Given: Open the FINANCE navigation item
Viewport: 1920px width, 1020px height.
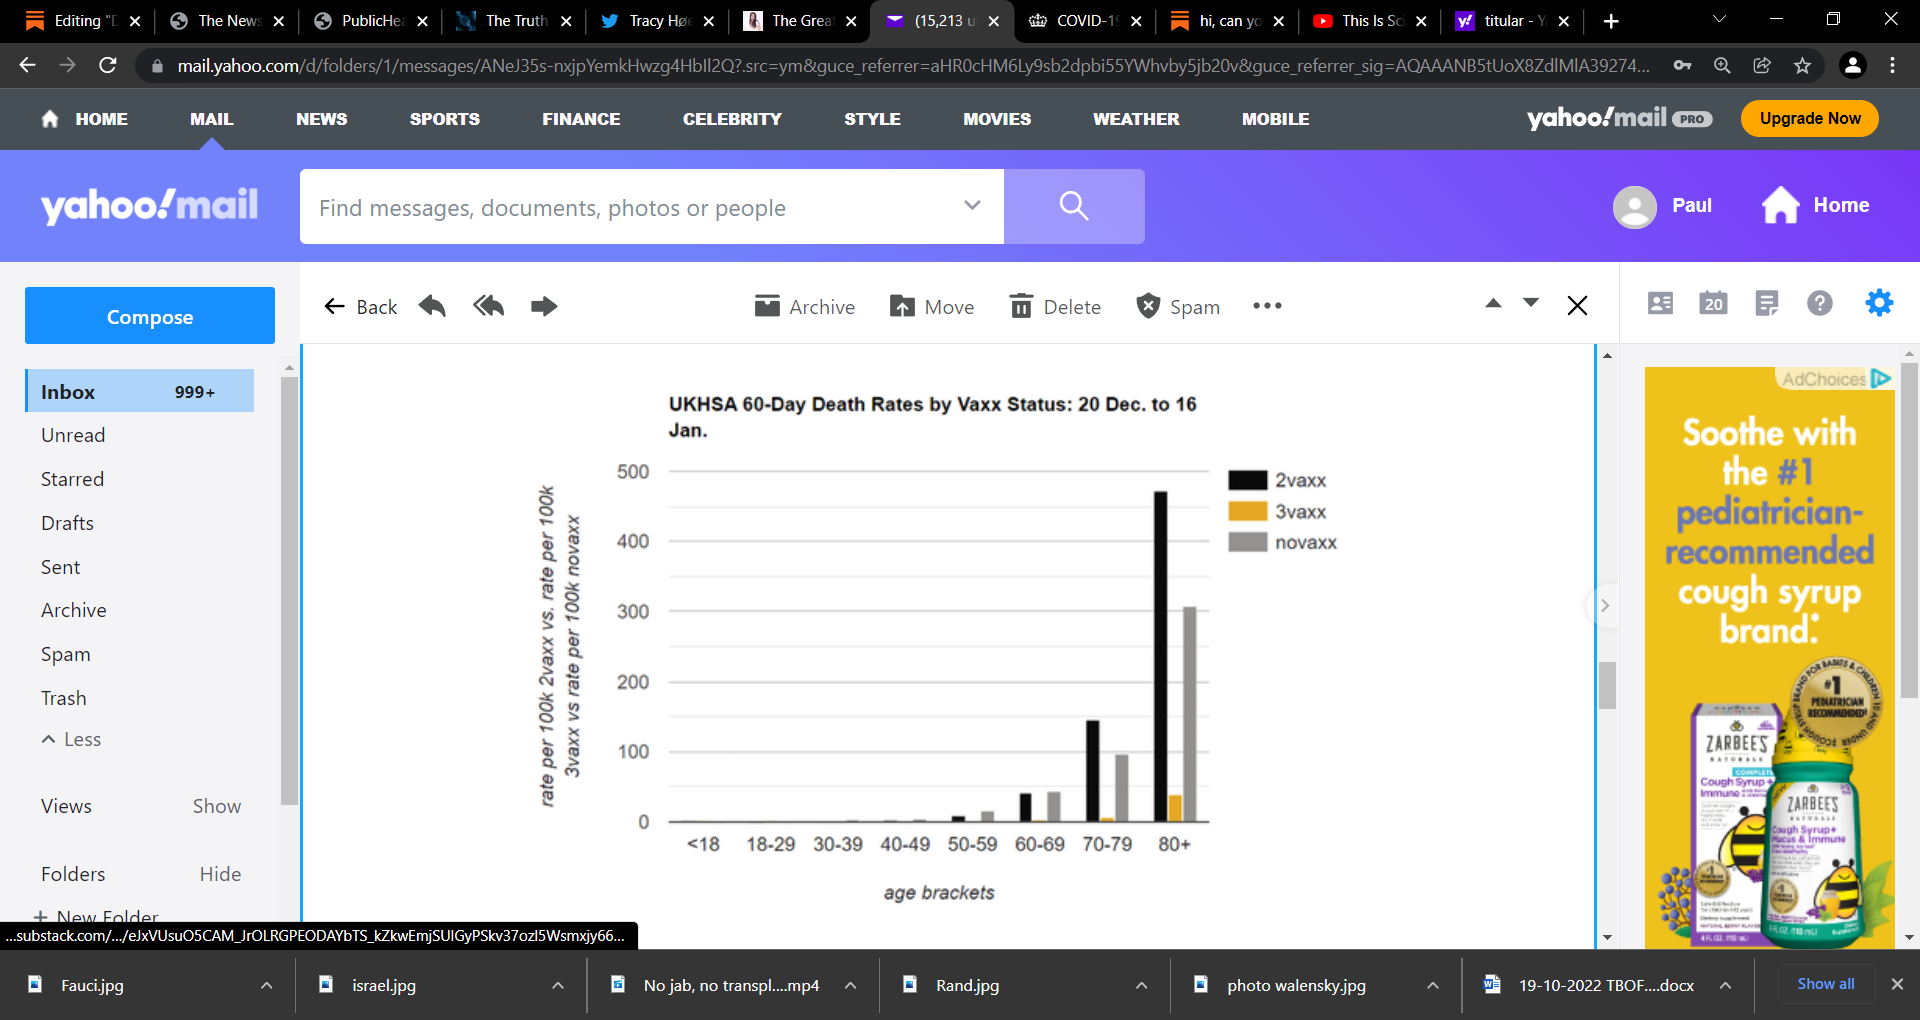Looking at the screenshot, I should point(581,119).
